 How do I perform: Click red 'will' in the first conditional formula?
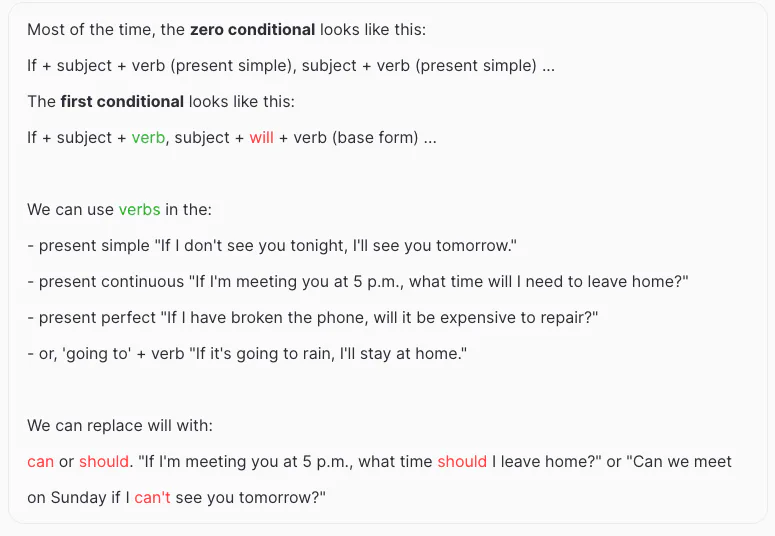tap(261, 138)
